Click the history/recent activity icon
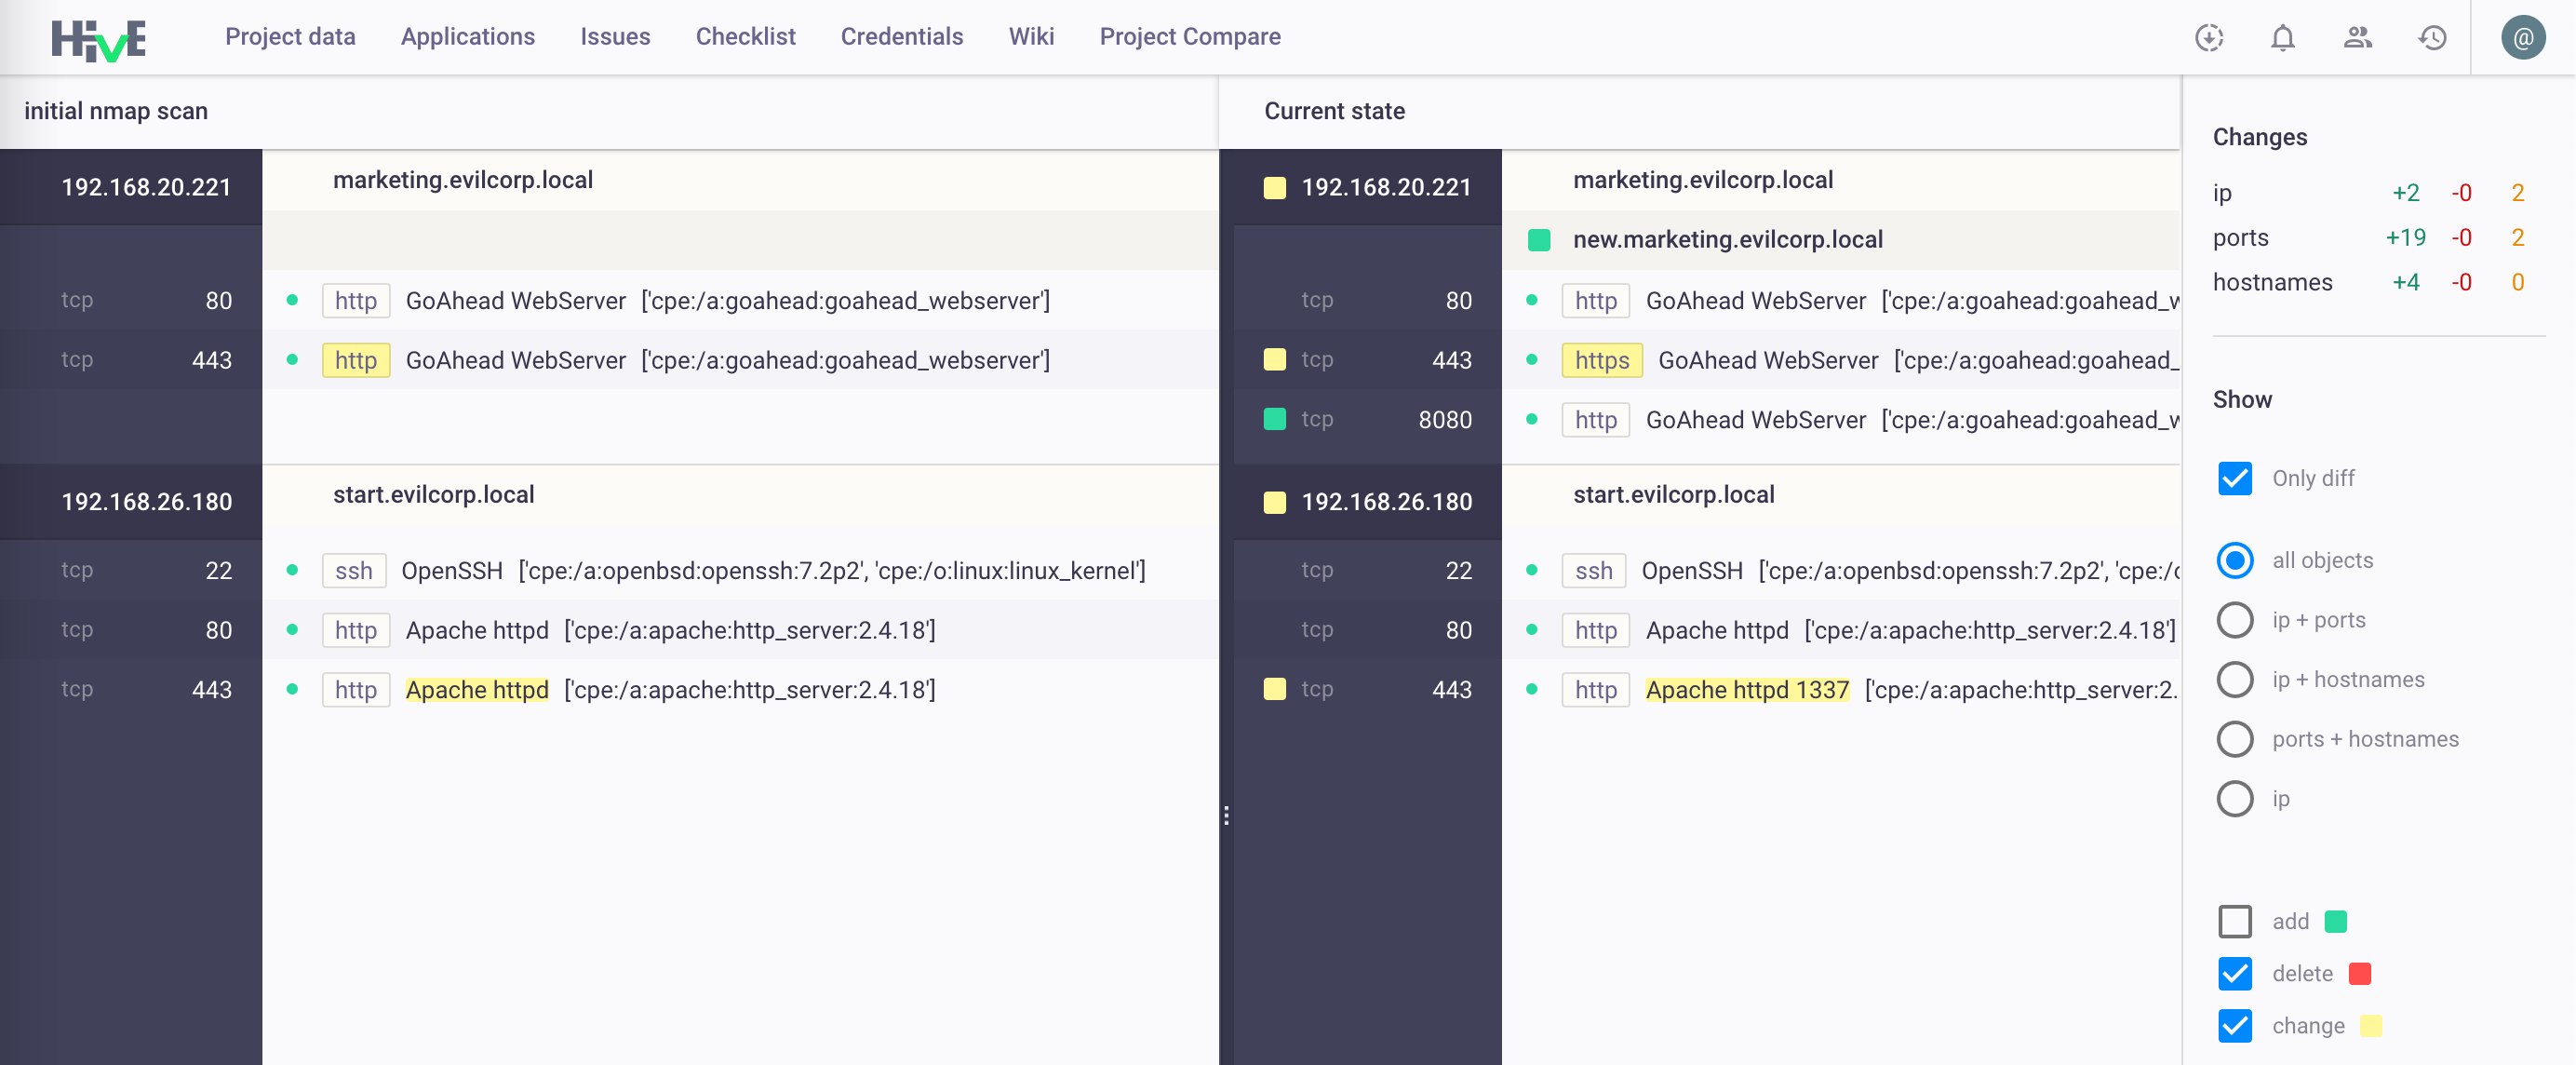Screen dimensions: 2576x1065 click(x=2435, y=36)
